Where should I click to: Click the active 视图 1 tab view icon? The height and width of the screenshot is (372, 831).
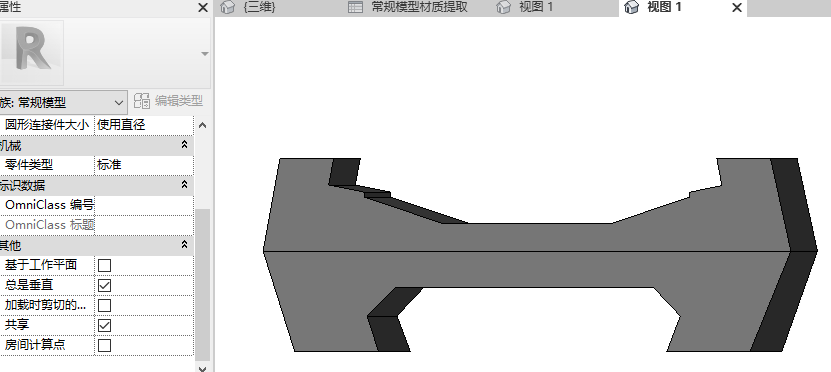(x=631, y=7)
